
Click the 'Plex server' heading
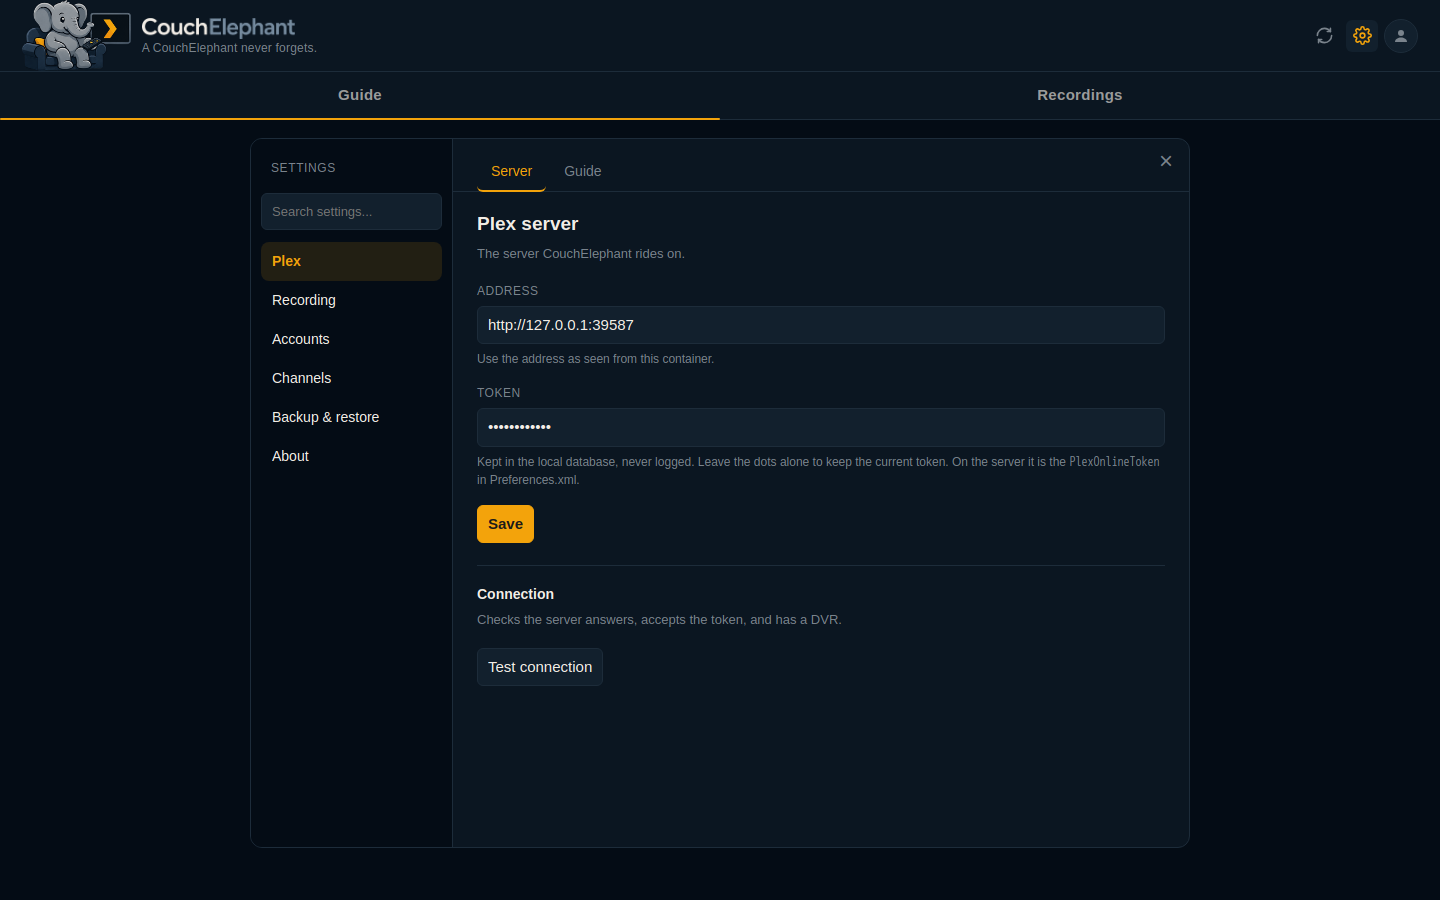click(527, 224)
